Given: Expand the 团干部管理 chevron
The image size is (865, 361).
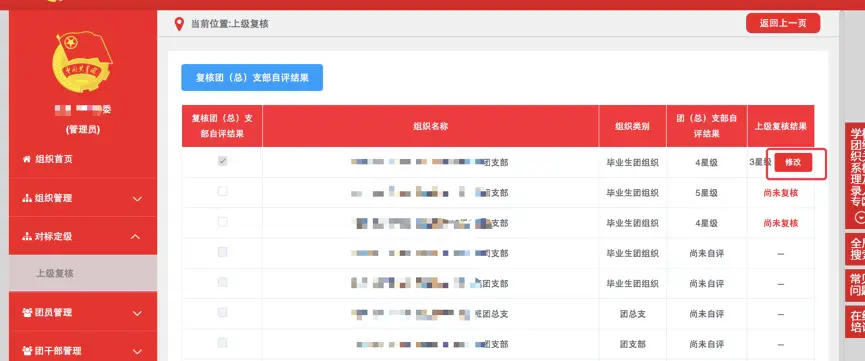Looking at the screenshot, I should [137, 352].
